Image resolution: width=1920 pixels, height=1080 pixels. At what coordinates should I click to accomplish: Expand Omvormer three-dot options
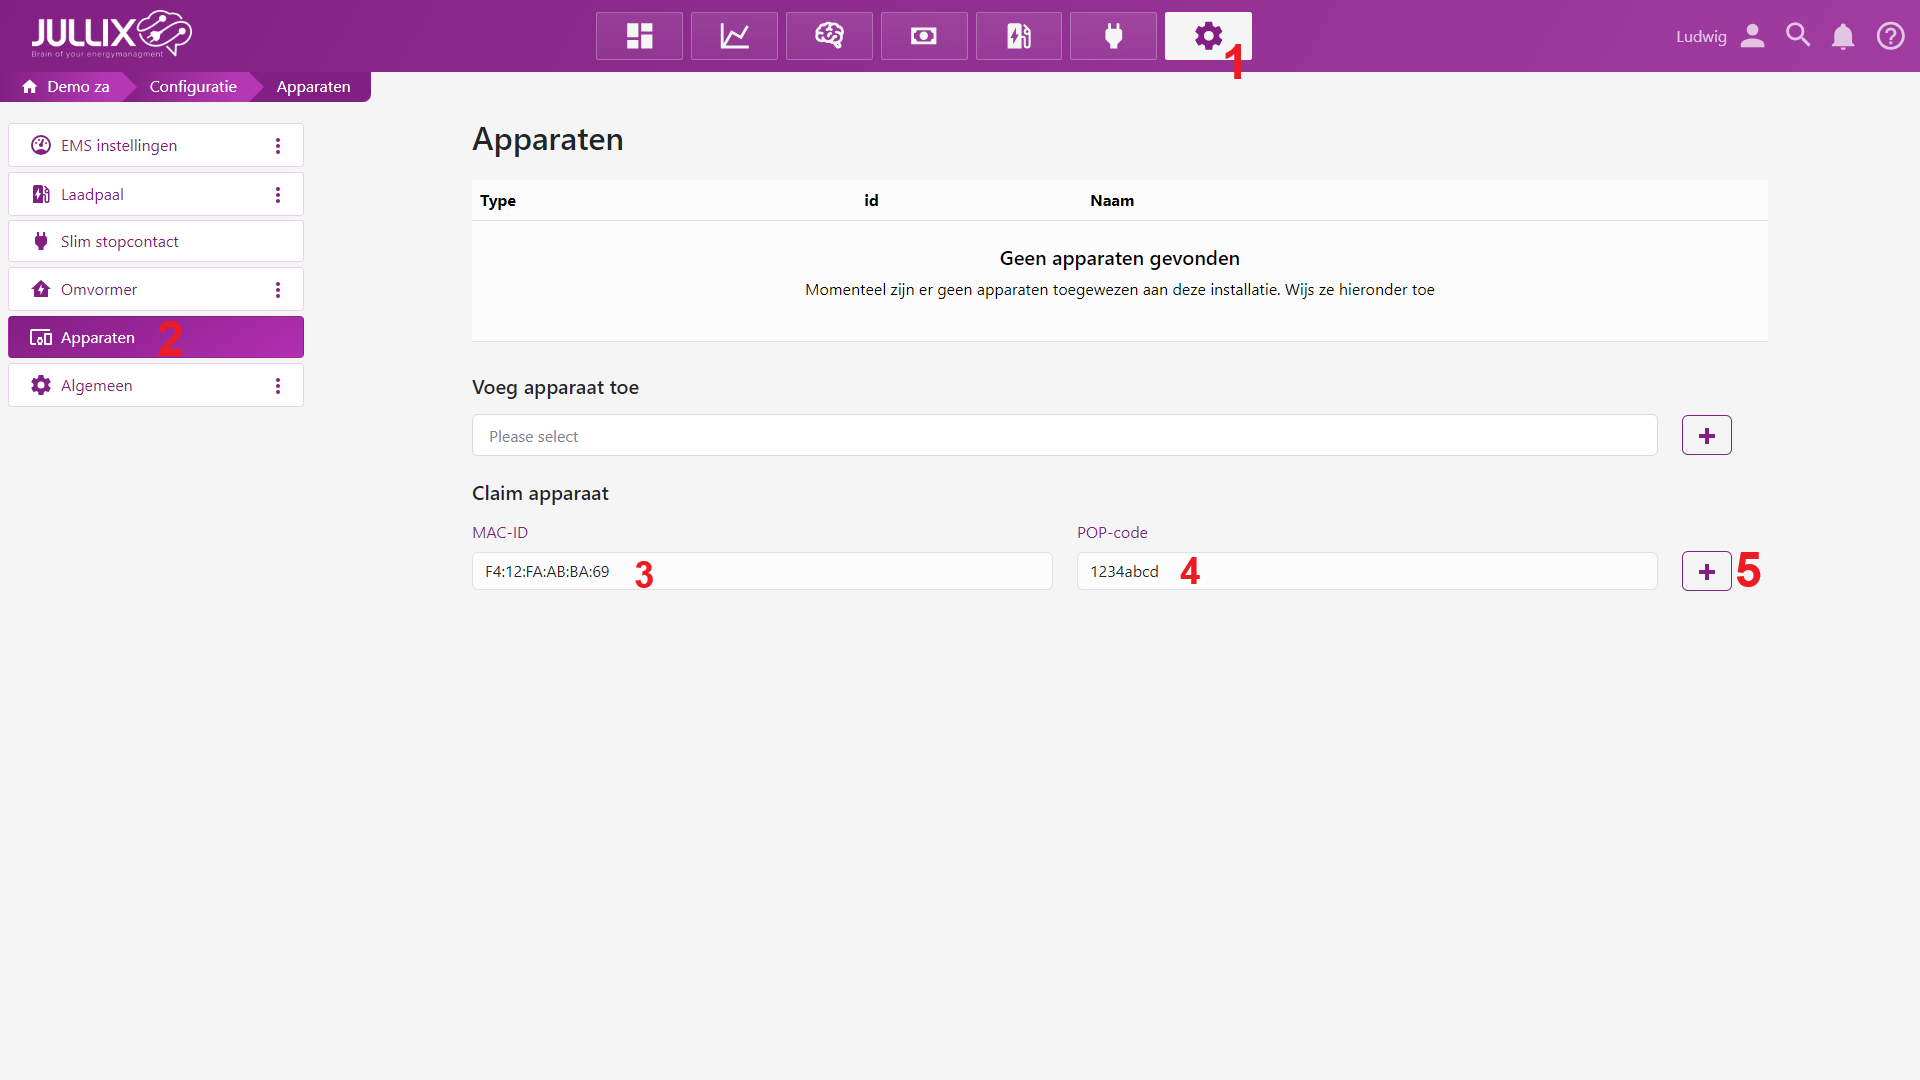278,290
